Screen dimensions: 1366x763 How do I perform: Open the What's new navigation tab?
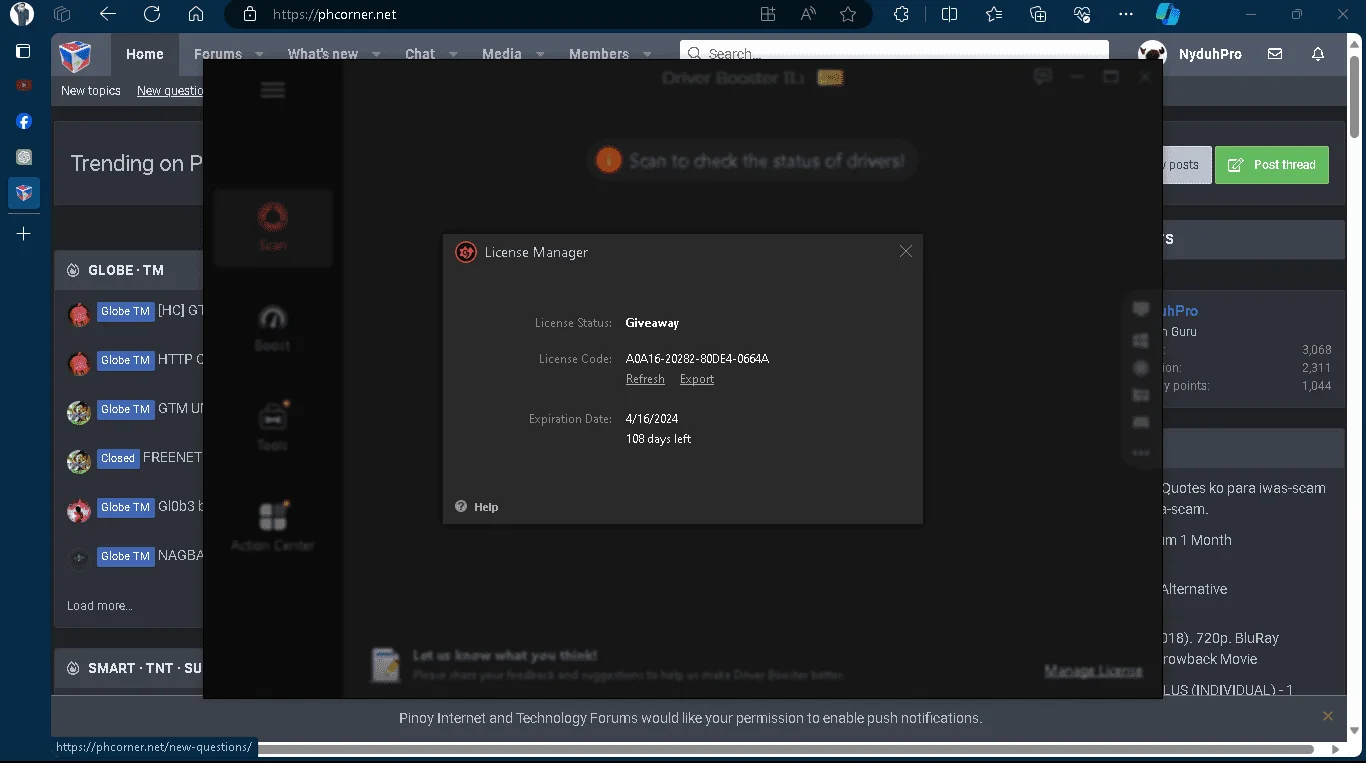pos(322,54)
